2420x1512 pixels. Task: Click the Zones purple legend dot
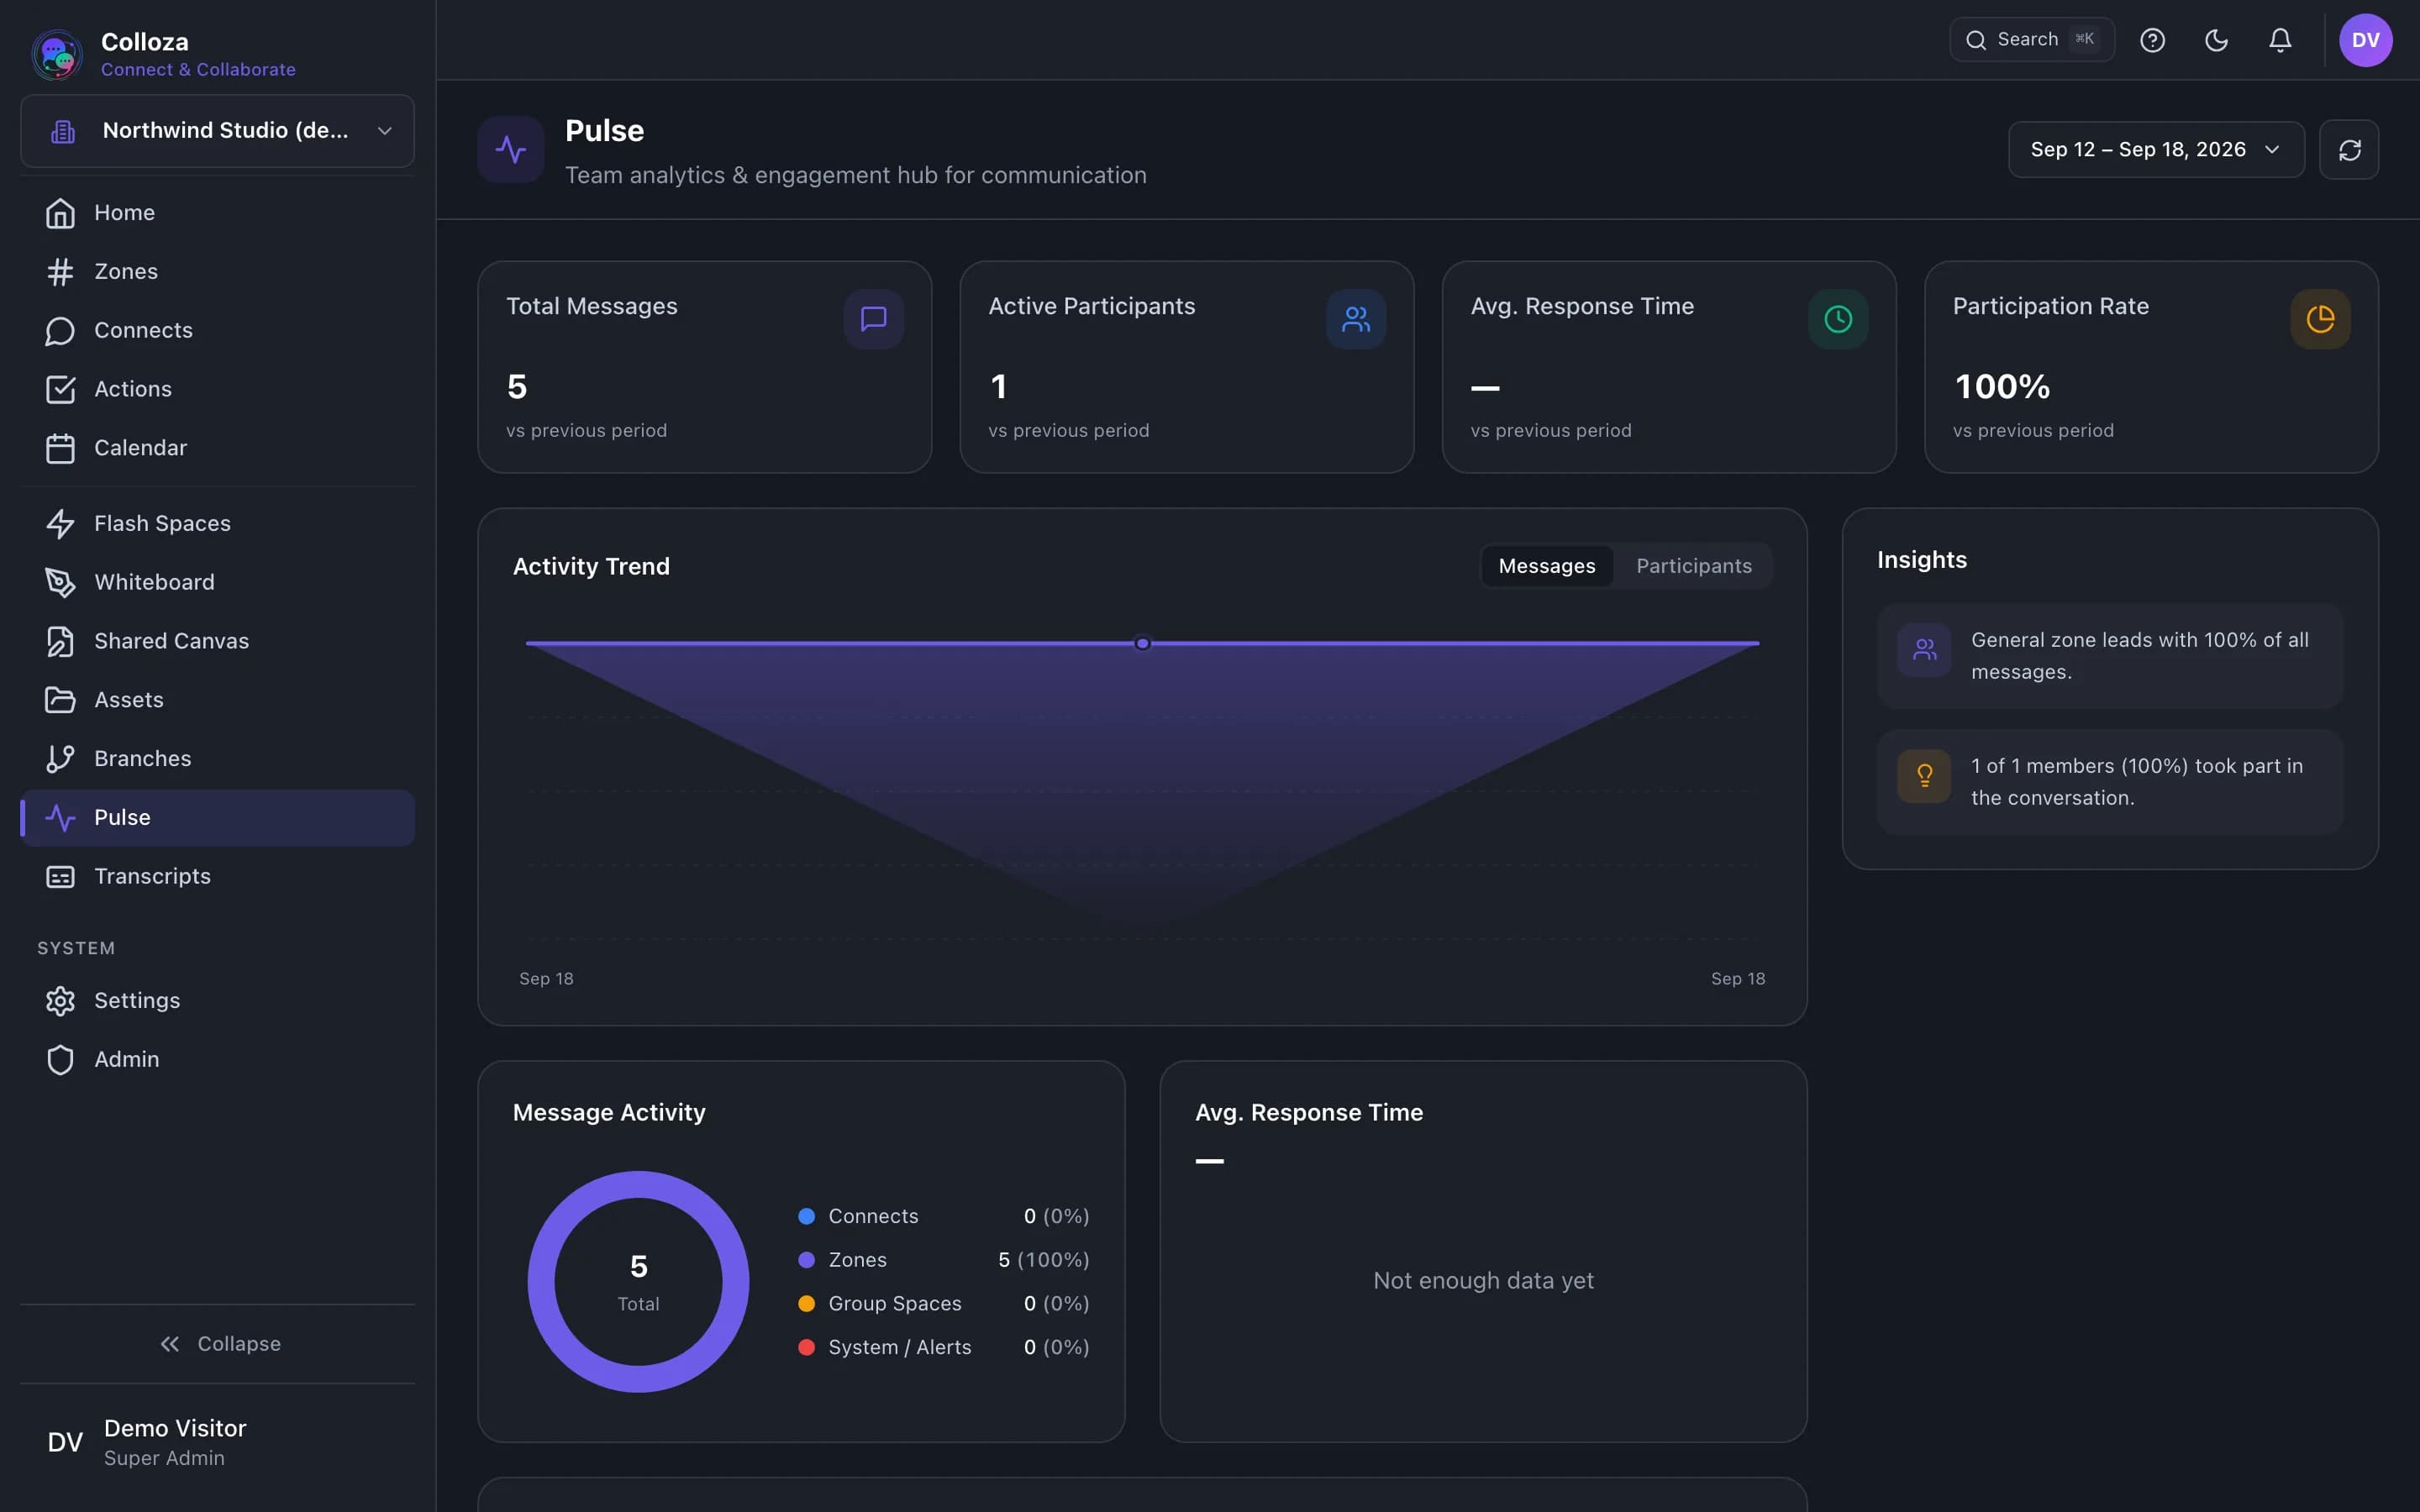click(x=806, y=1260)
